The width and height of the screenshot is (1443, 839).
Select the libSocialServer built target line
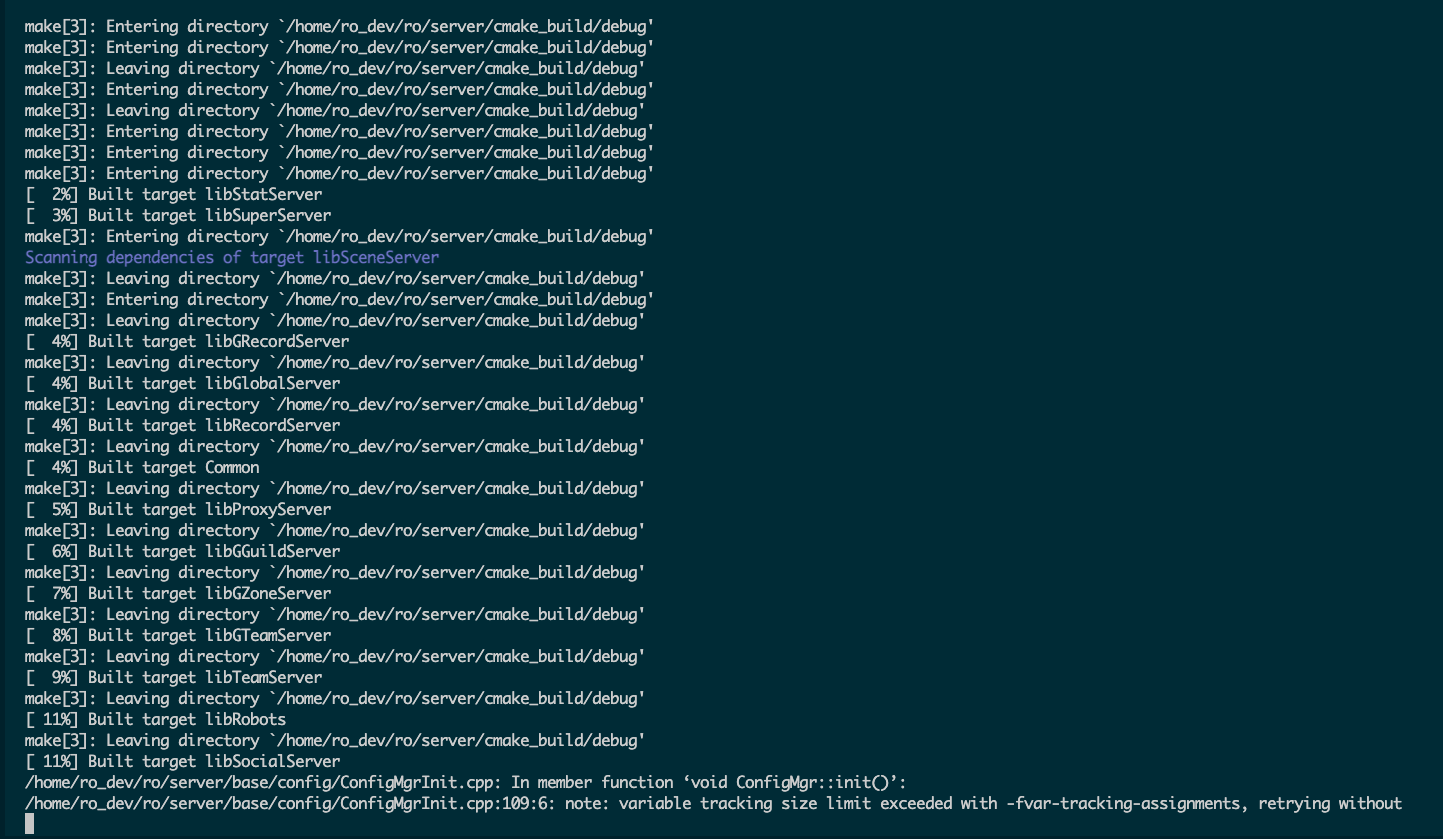182,761
